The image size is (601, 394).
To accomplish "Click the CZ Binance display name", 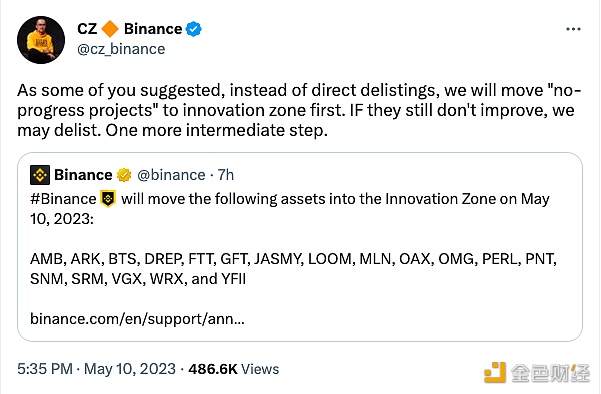I will pyautogui.click(x=130, y=29).
